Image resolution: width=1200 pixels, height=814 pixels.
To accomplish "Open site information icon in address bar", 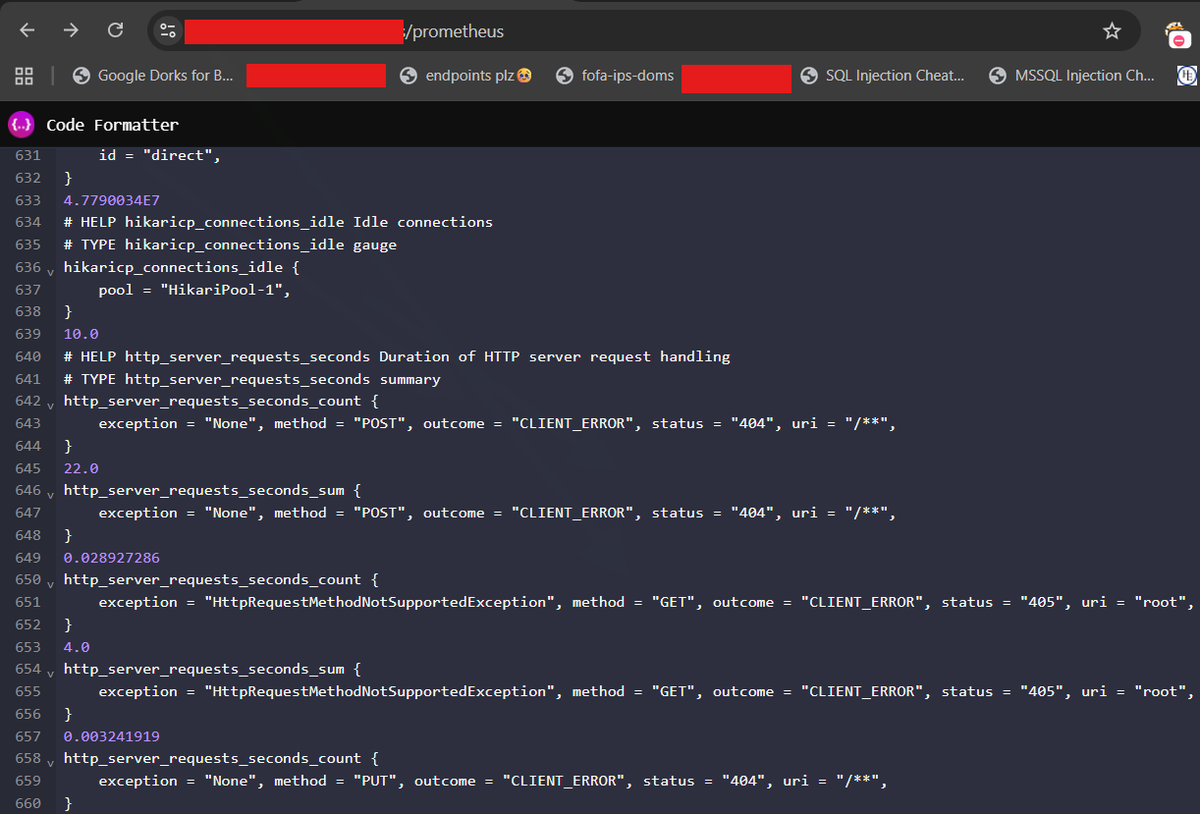I will click(x=168, y=31).
